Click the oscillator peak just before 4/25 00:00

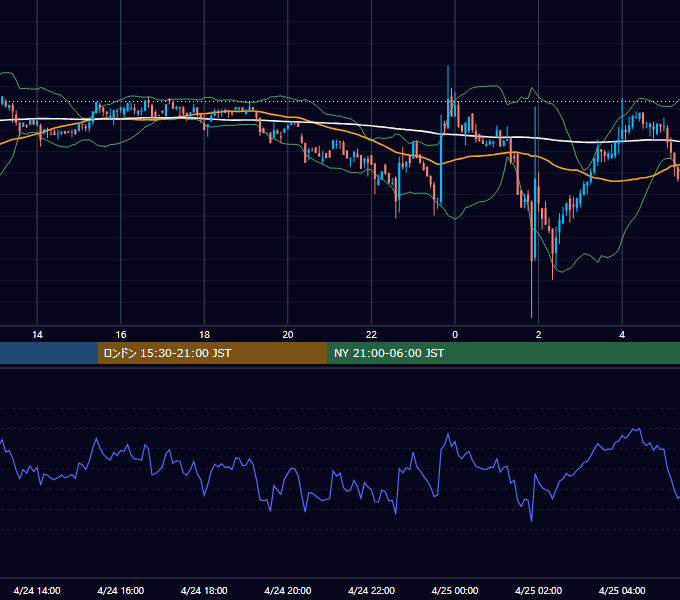coord(448,434)
